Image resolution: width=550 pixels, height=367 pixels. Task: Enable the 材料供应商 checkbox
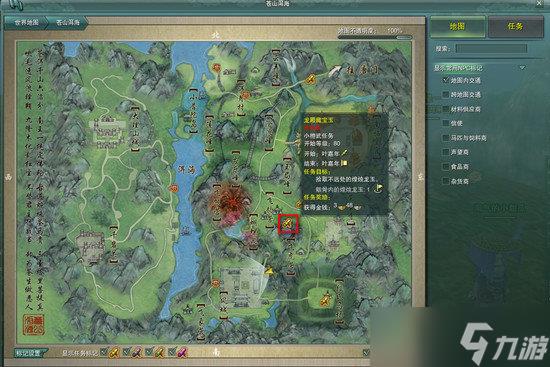click(x=446, y=109)
